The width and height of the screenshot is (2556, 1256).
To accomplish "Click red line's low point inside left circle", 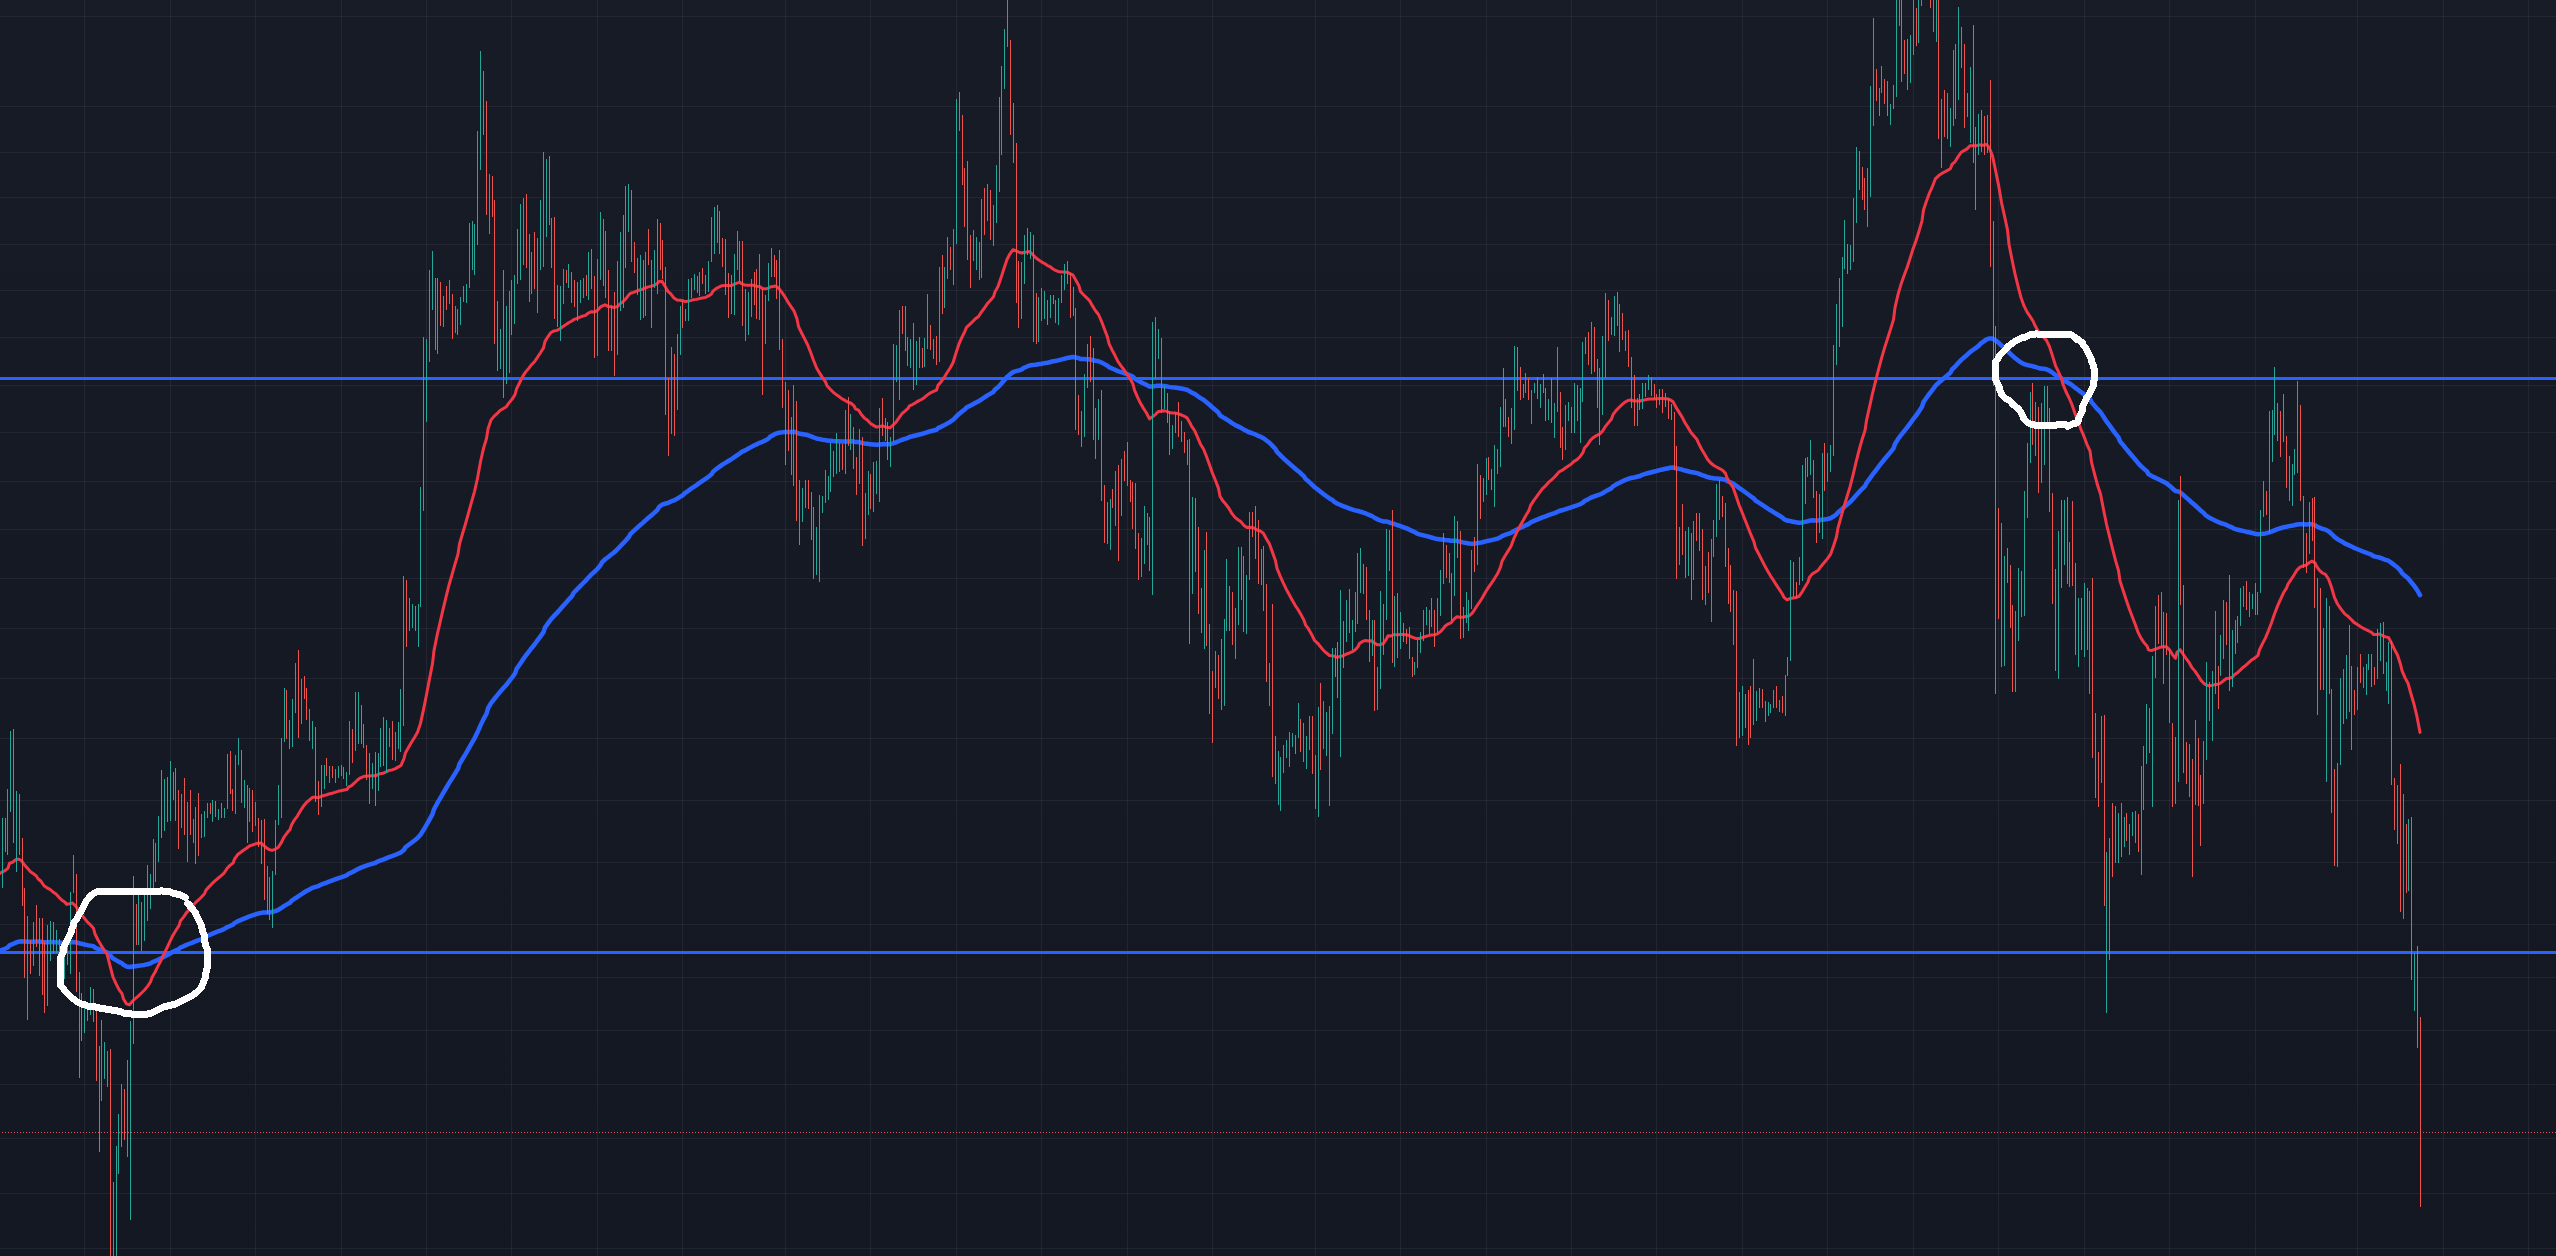I will coord(128,1003).
